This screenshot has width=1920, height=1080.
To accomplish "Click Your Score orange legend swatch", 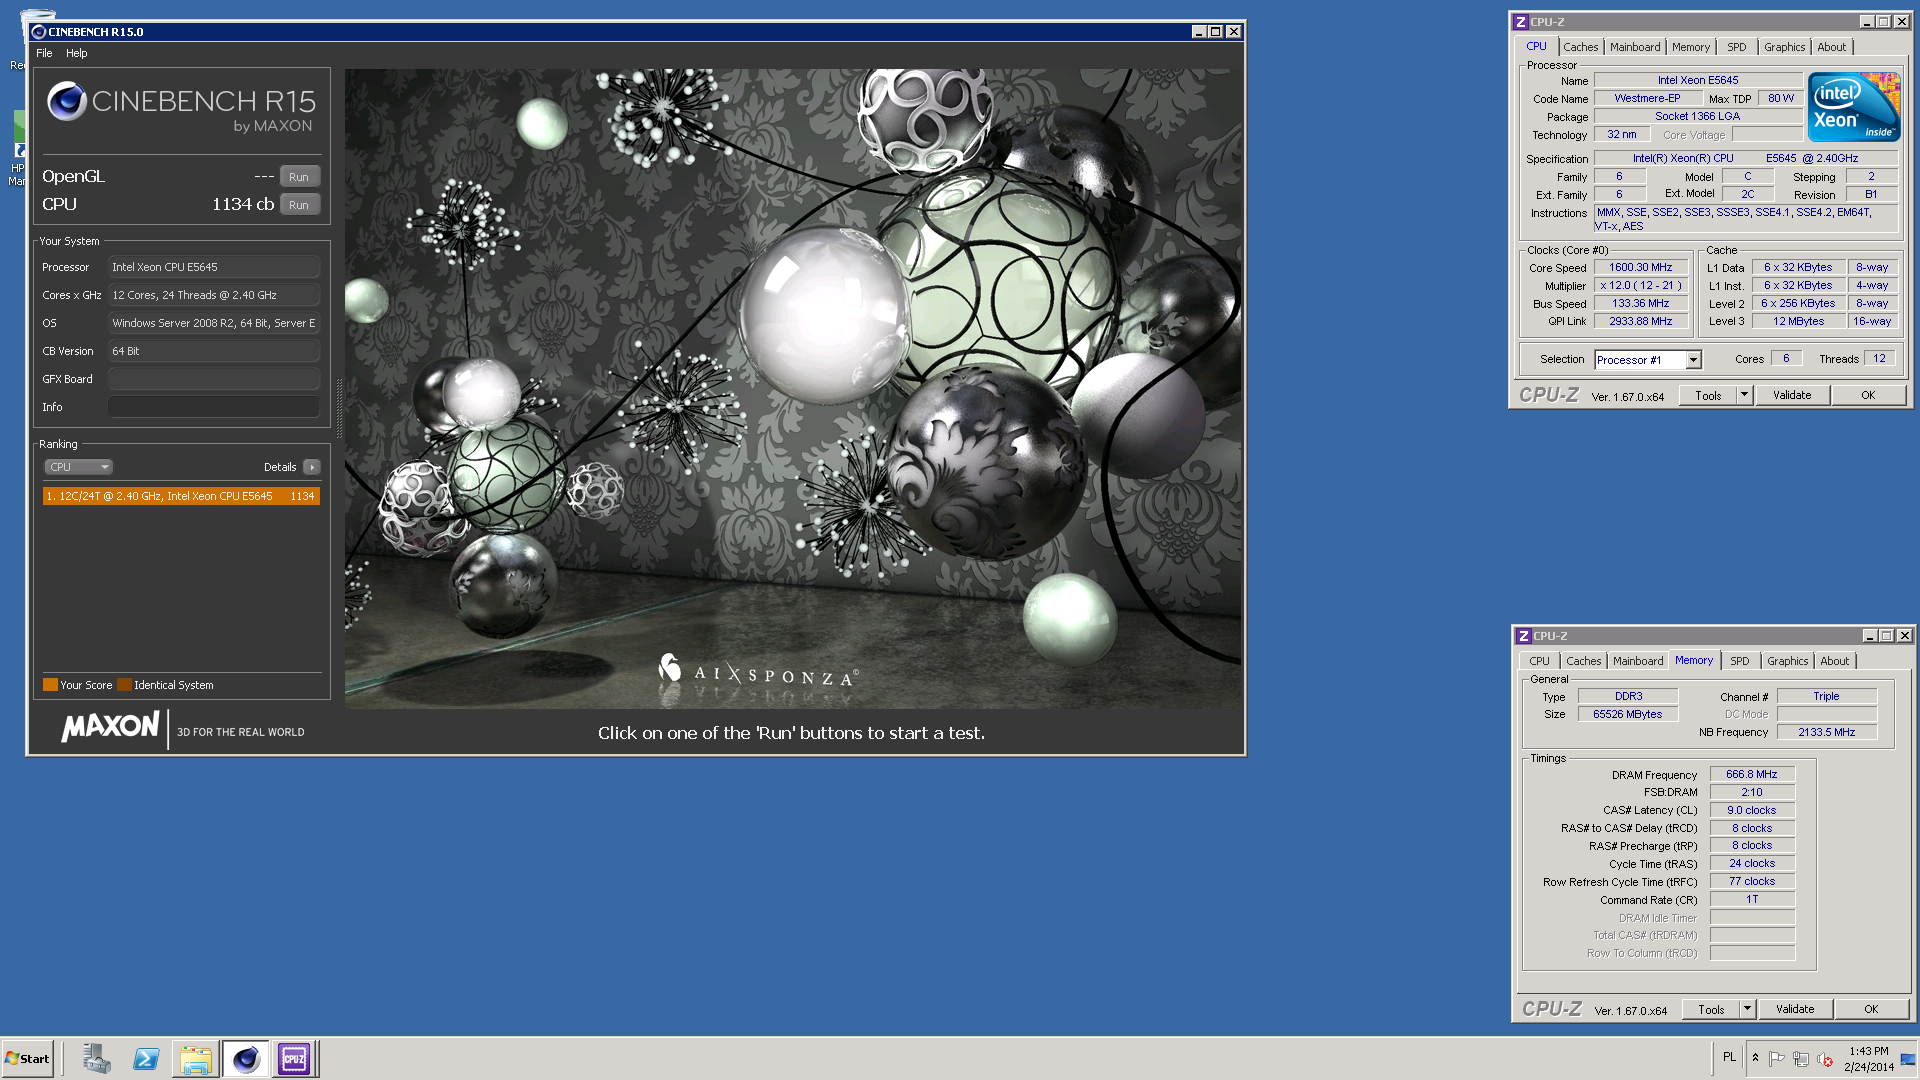I will tap(50, 685).
